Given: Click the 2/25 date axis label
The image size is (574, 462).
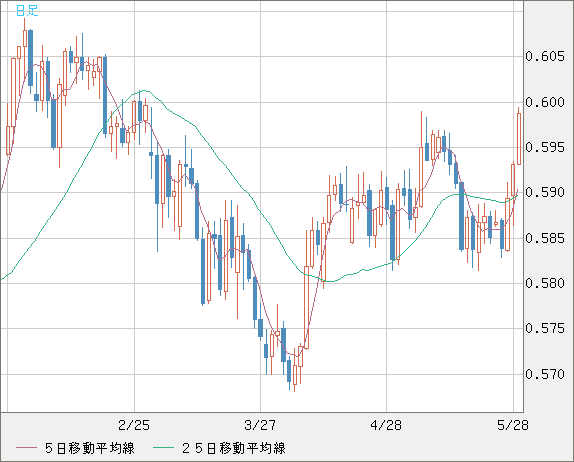Looking at the screenshot, I should click(x=134, y=425).
